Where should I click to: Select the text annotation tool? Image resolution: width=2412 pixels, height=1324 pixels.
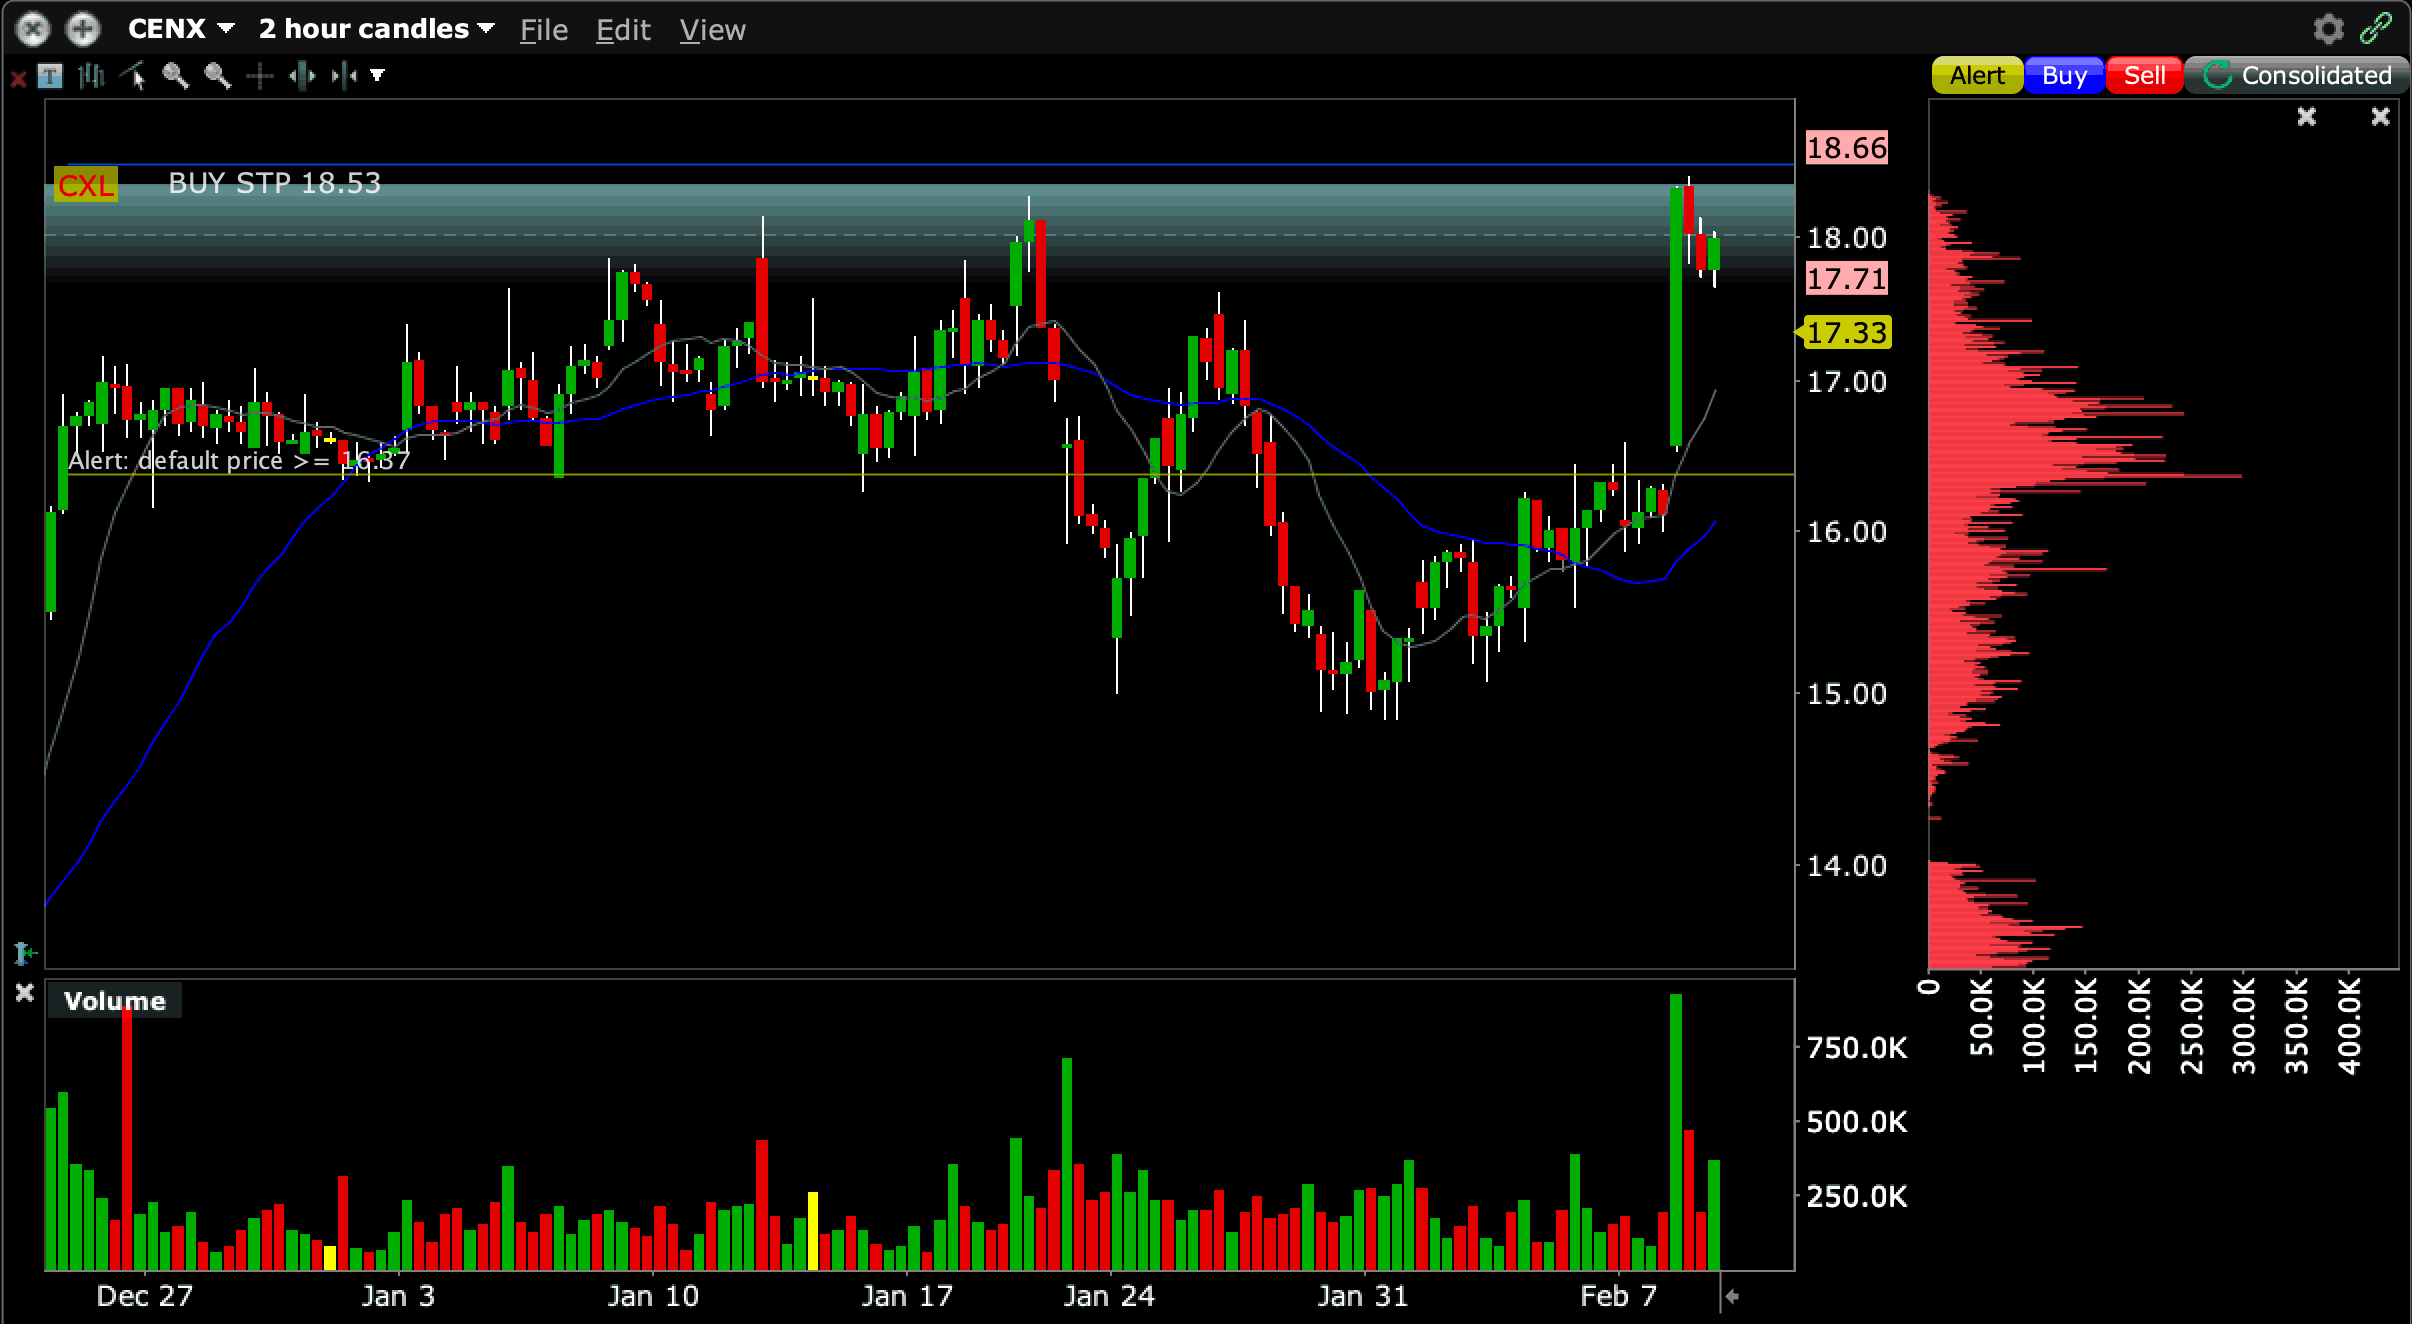point(50,76)
